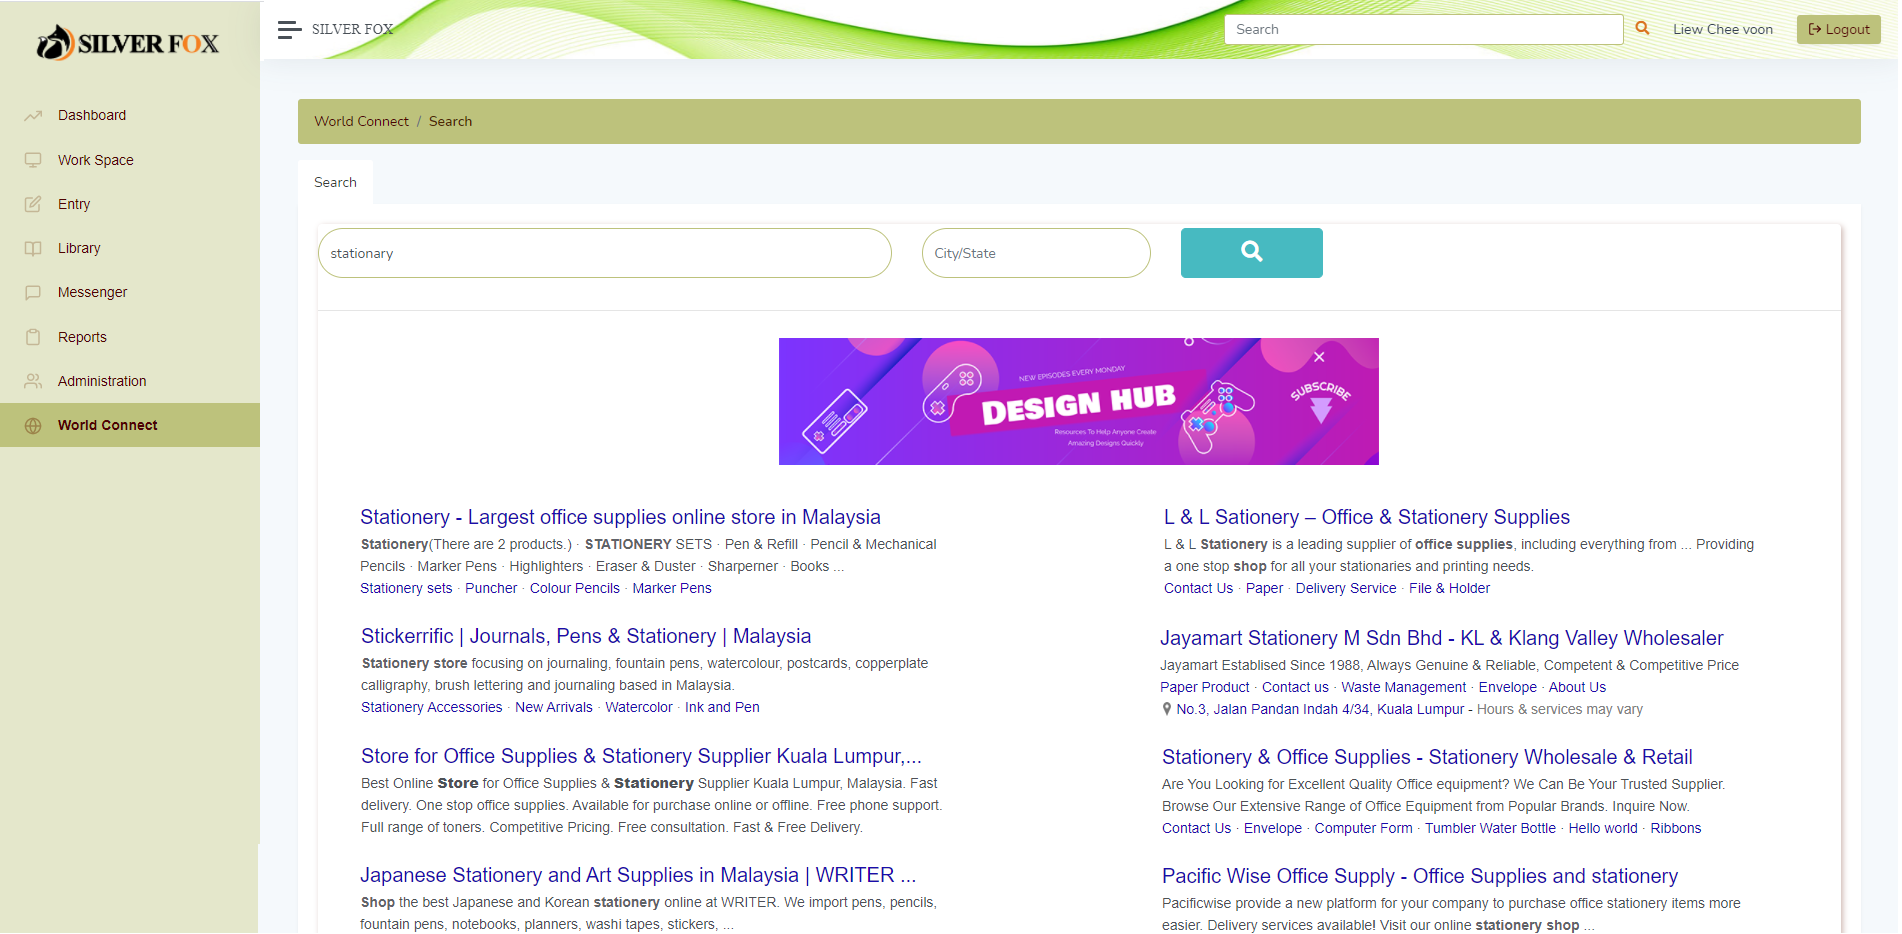Screen dimensions: 1902x934
Task: Click Colour Pencils sublink
Action: click(x=575, y=588)
